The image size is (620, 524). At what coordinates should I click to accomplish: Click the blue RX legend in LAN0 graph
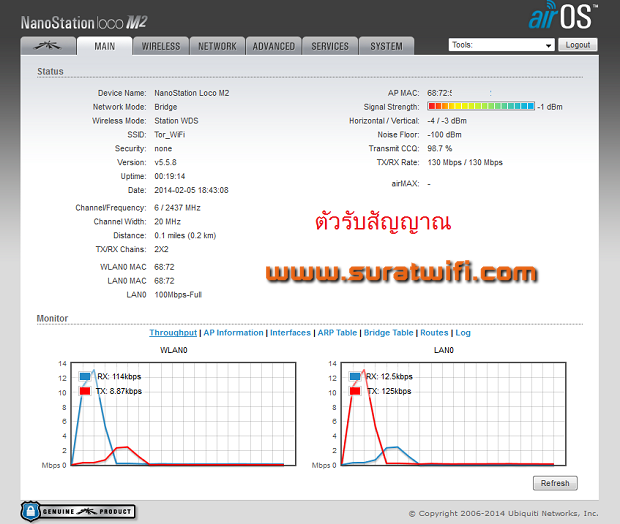(x=355, y=376)
